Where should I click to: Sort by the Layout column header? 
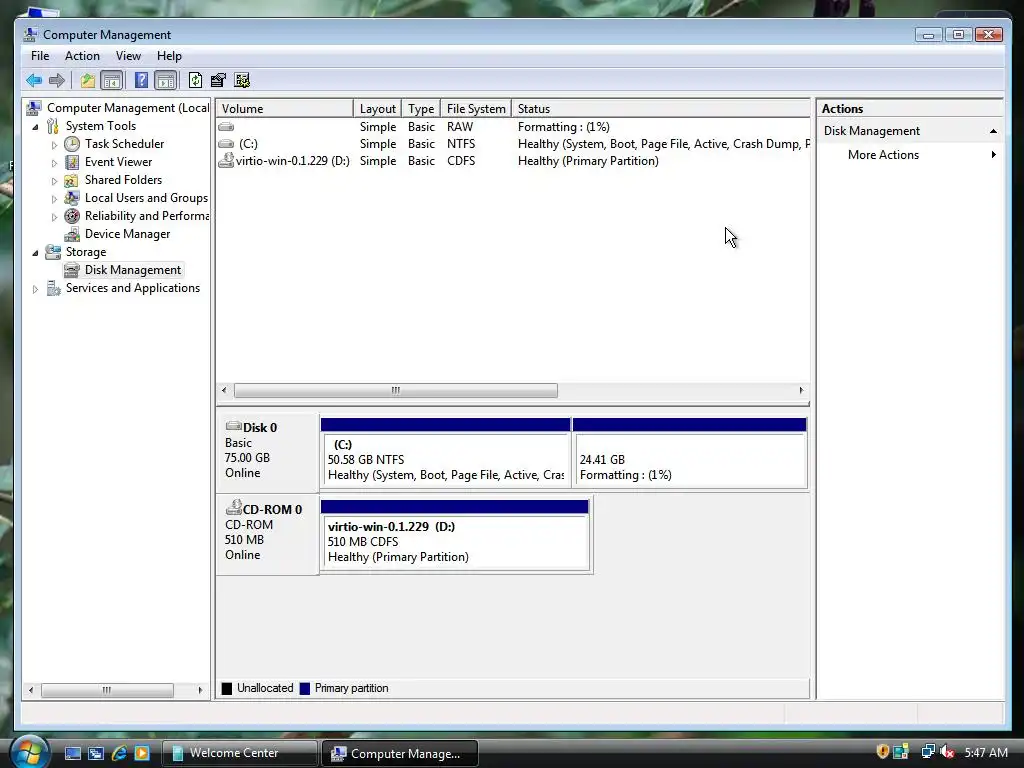coord(377,108)
